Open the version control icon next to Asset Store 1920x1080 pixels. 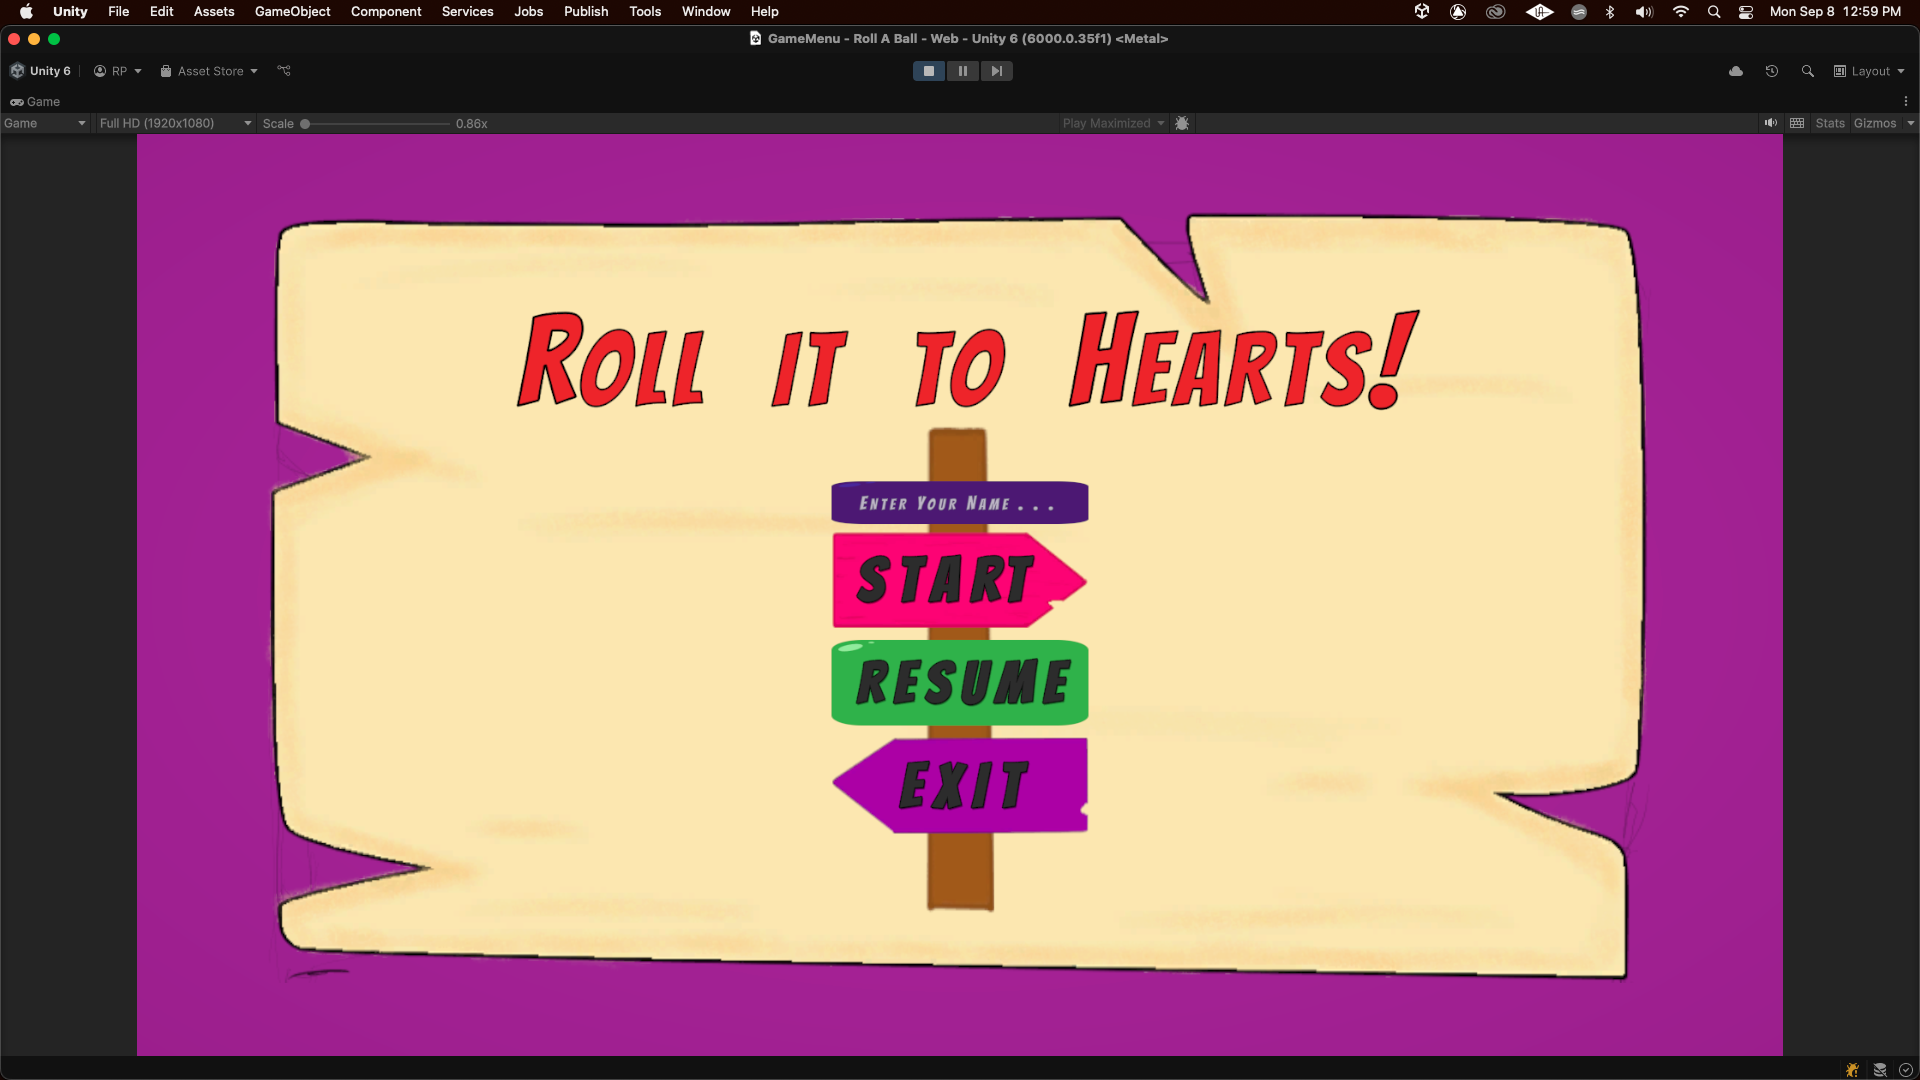click(284, 71)
